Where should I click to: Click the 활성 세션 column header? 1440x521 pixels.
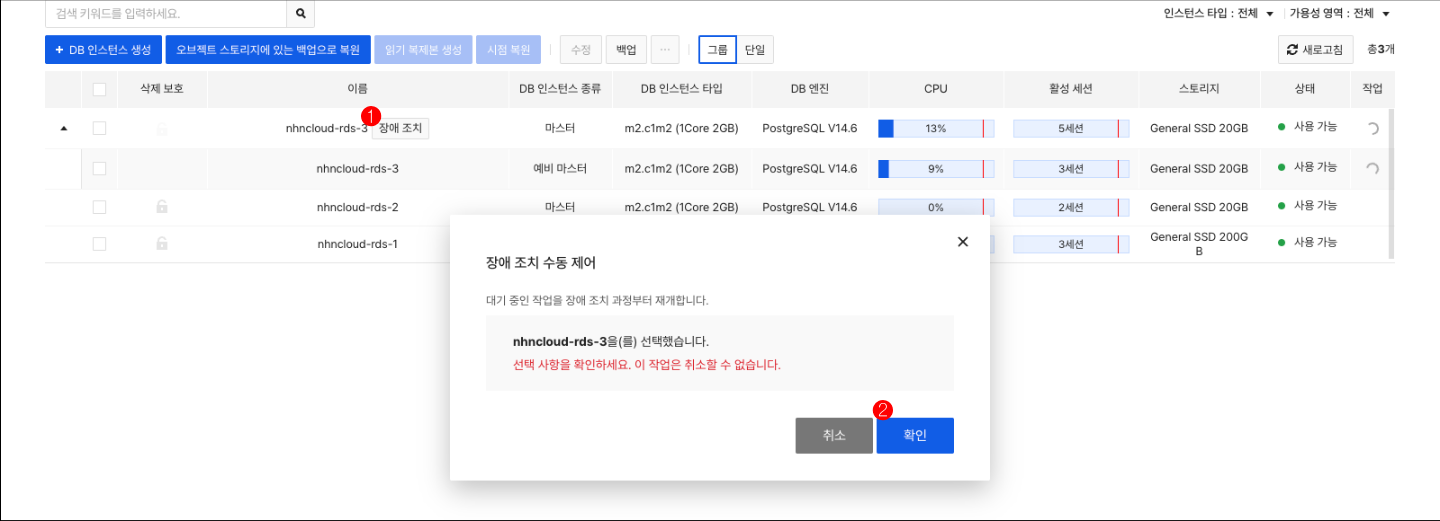click(x=1071, y=89)
